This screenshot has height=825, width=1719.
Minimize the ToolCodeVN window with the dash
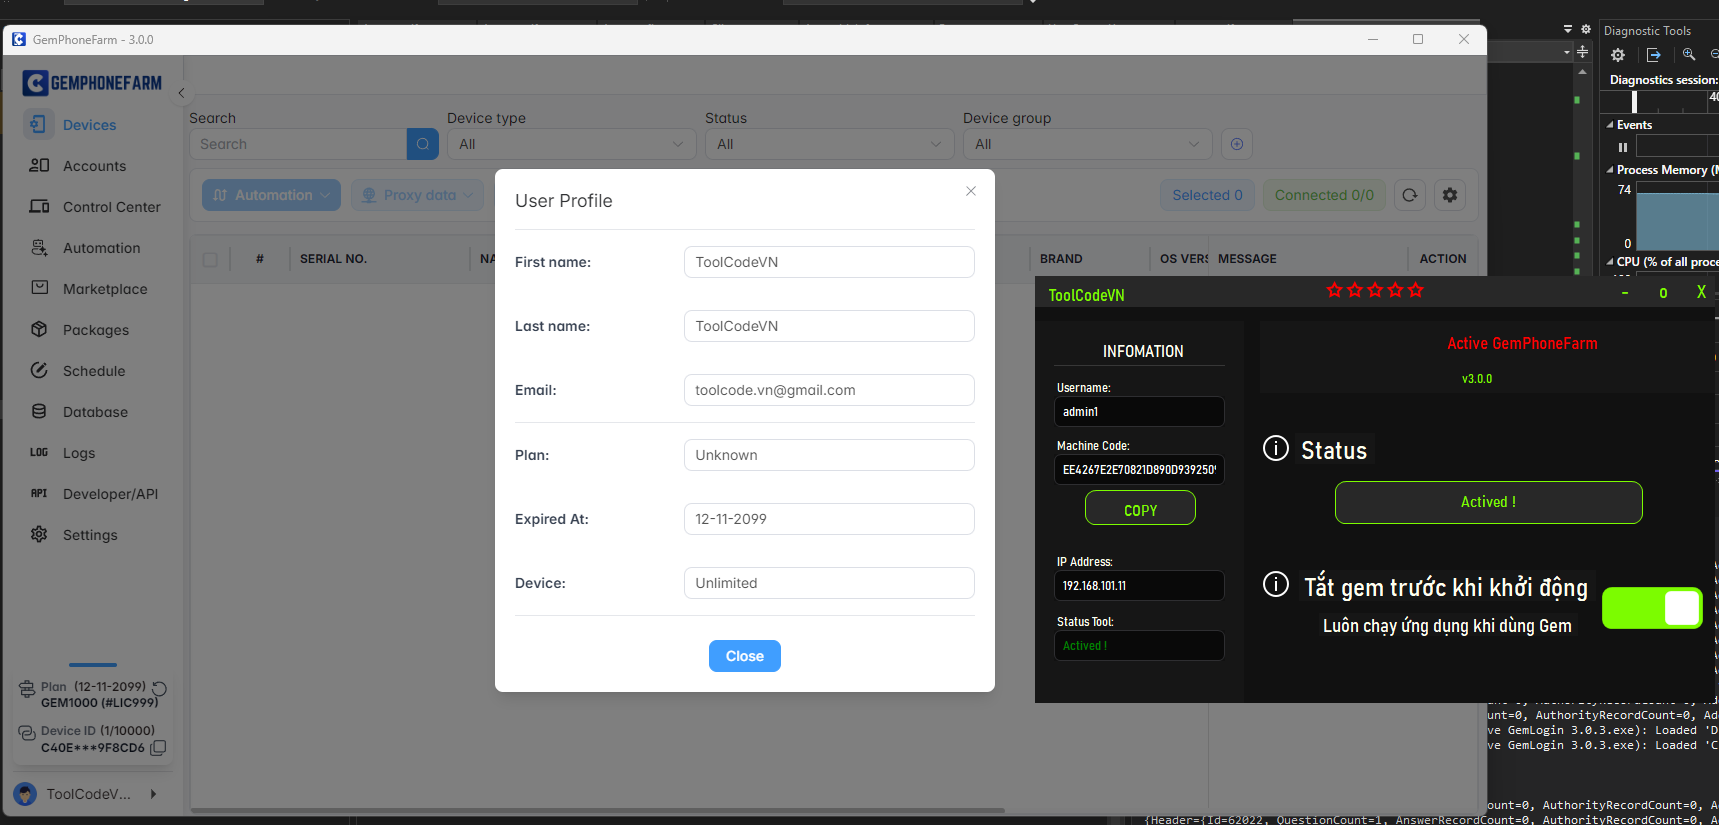pos(1625,293)
